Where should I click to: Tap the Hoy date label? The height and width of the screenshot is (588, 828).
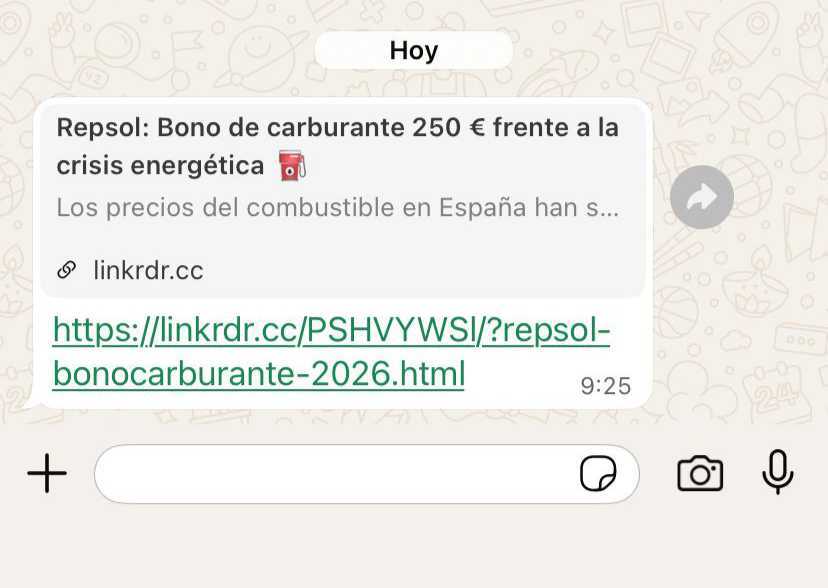413,51
